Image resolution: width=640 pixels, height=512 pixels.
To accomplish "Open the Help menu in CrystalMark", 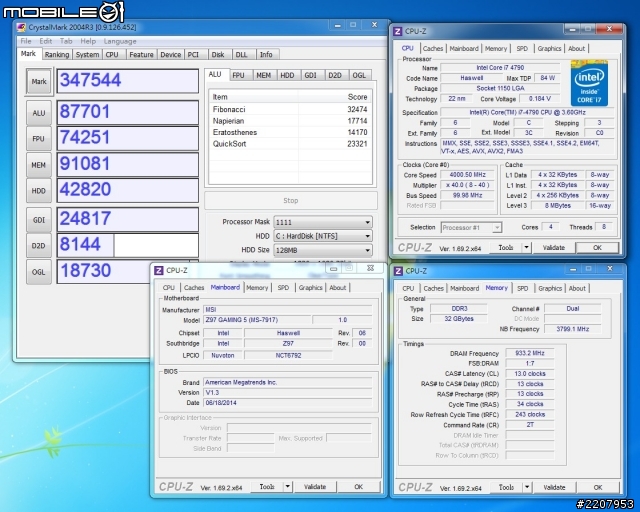I will click(x=88, y=41).
